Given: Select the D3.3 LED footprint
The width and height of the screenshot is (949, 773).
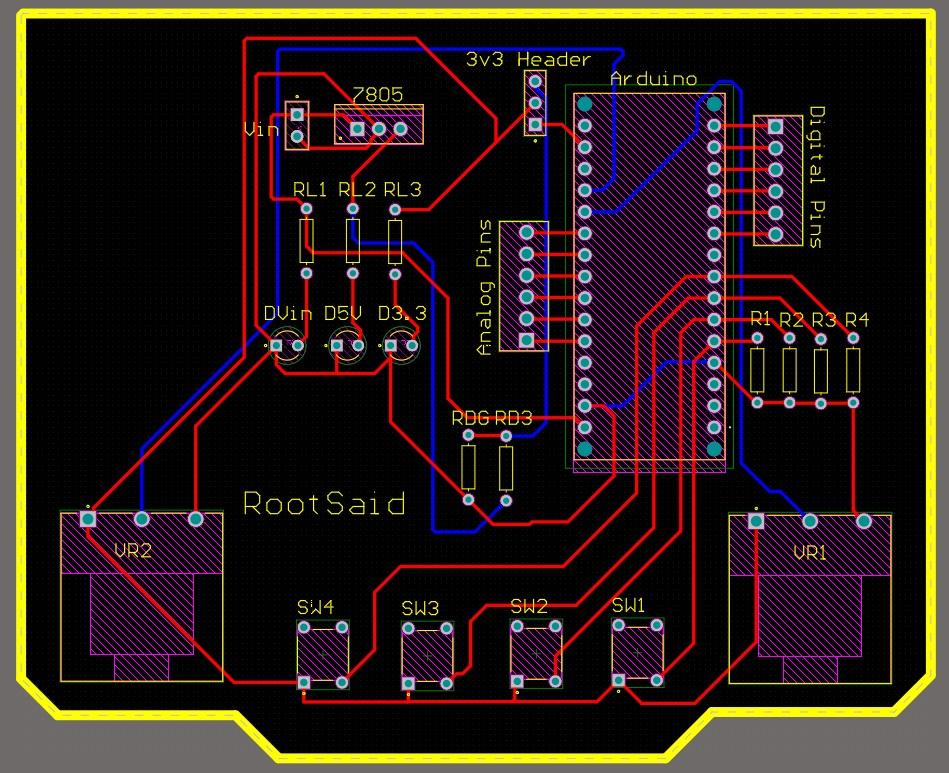Looking at the screenshot, I should point(402,346).
